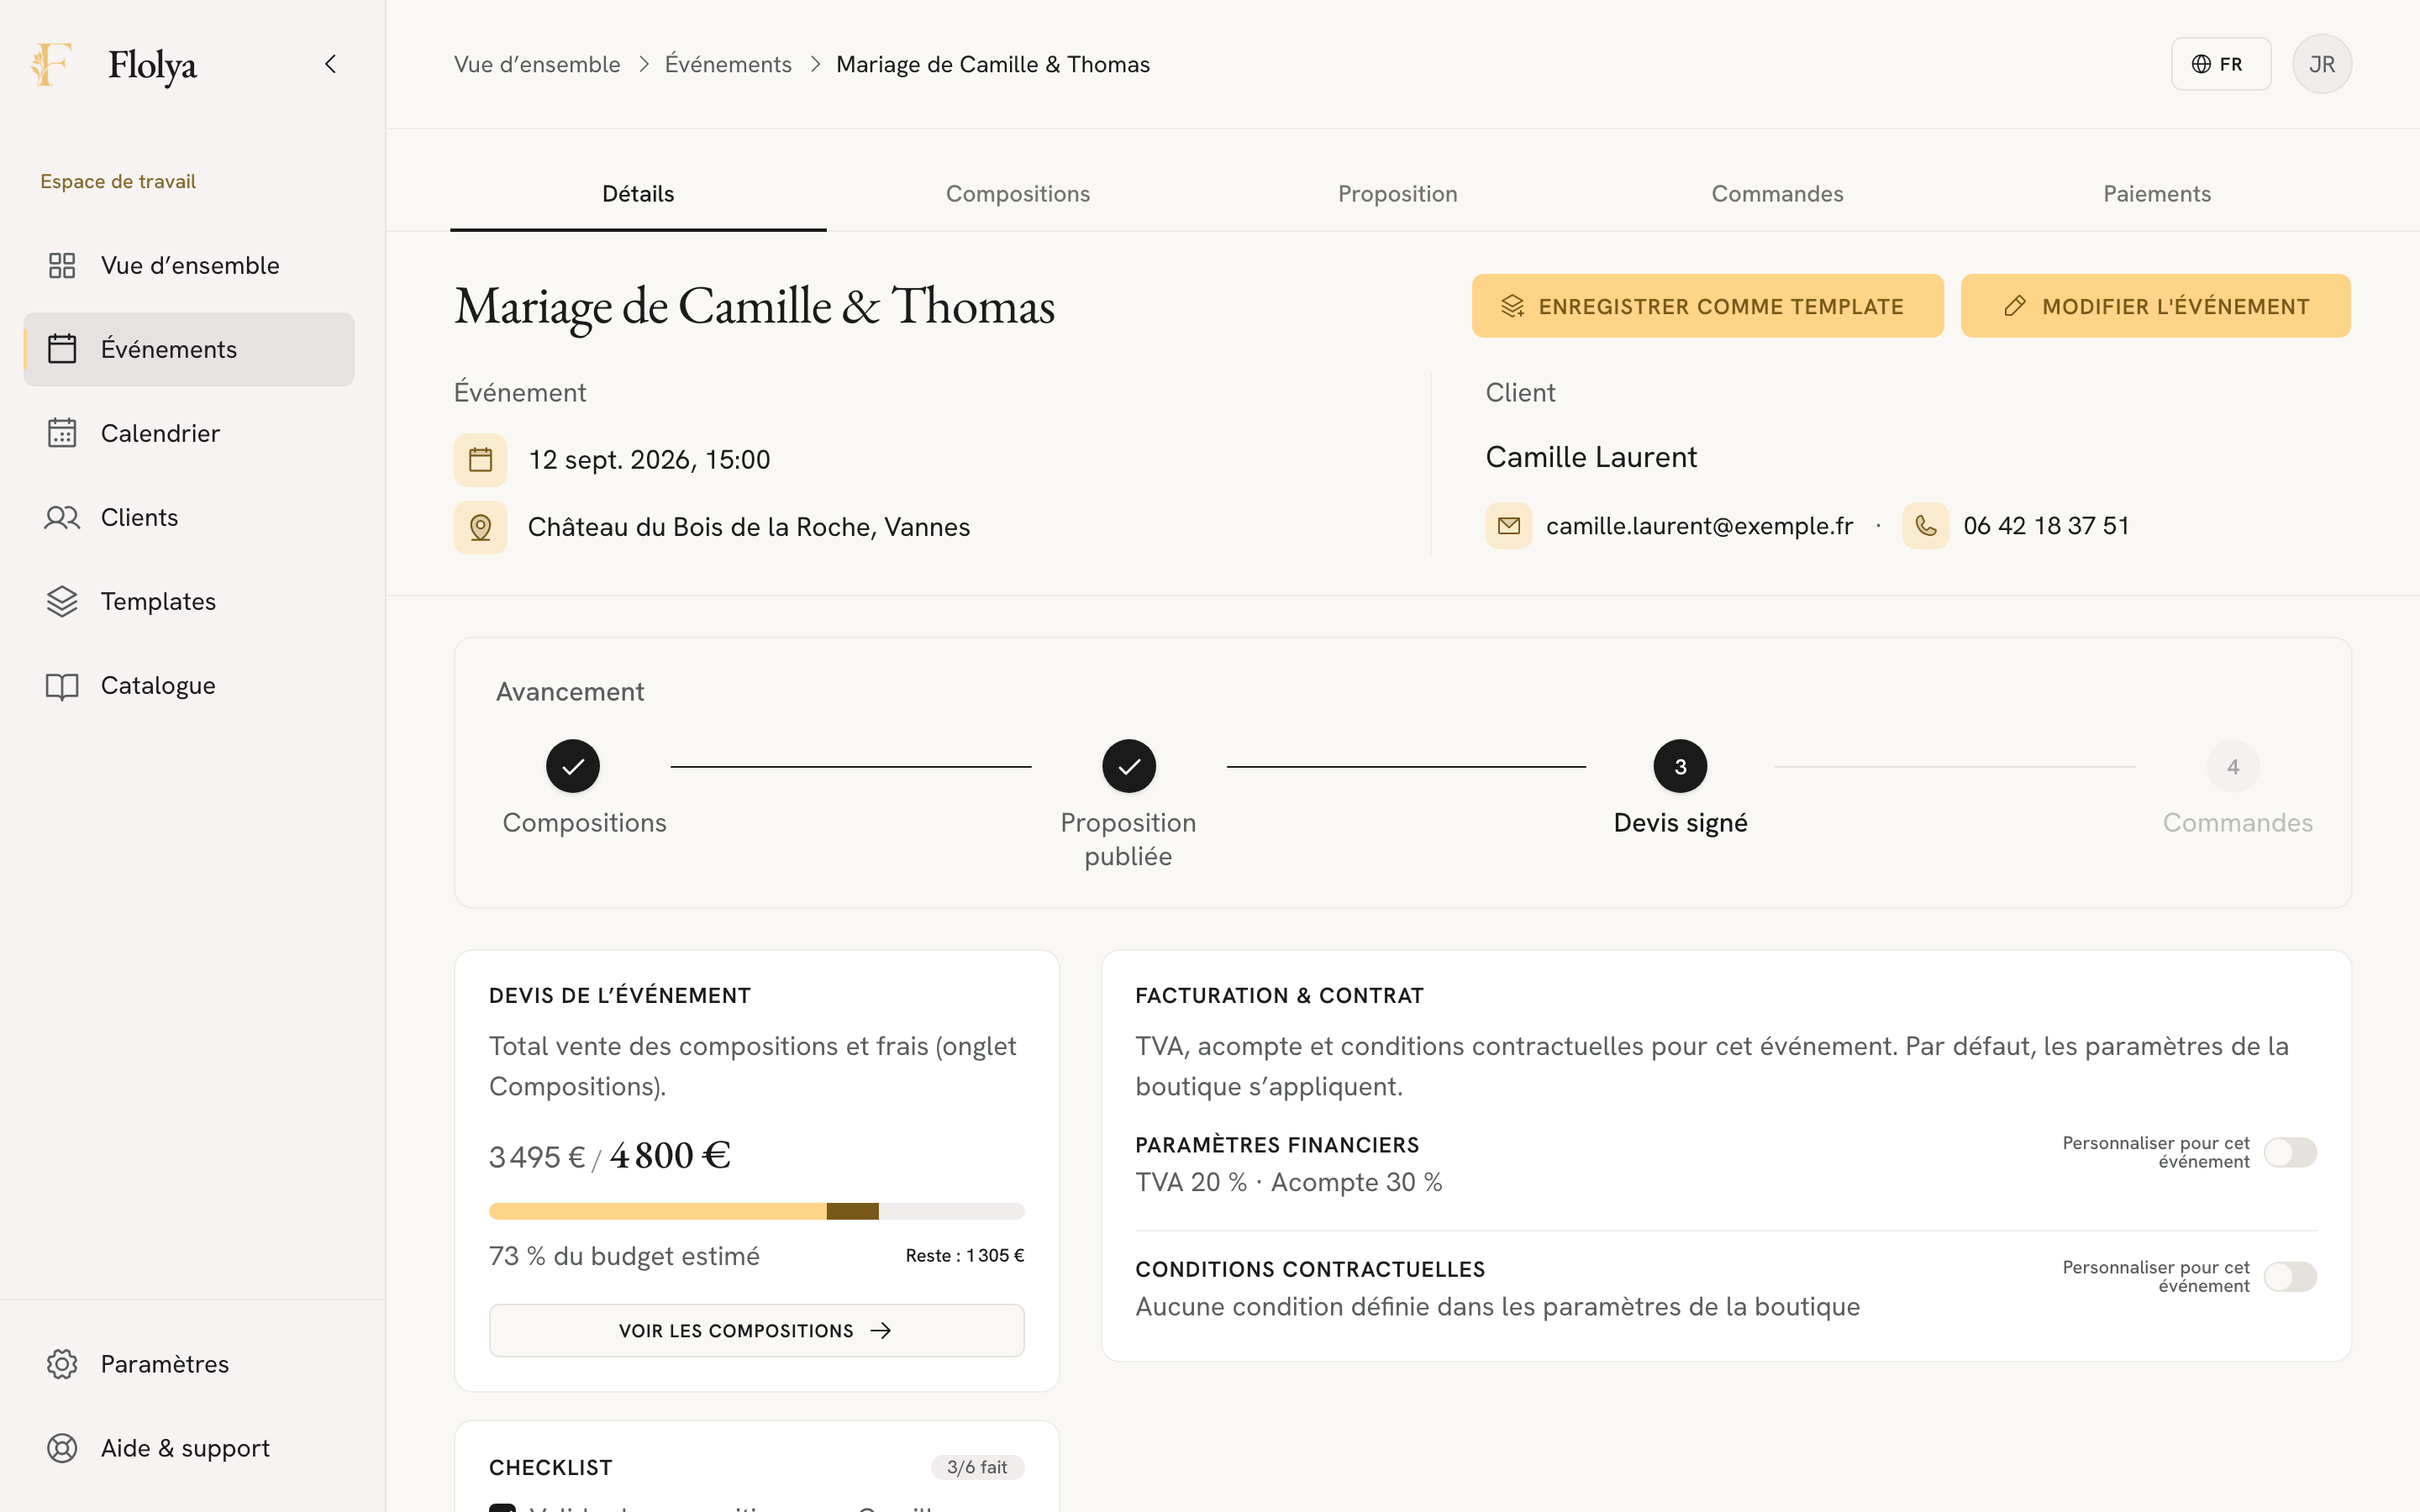Click the Calendrier icon in sidebar
This screenshot has width=2420, height=1512.
[x=62, y=433]
